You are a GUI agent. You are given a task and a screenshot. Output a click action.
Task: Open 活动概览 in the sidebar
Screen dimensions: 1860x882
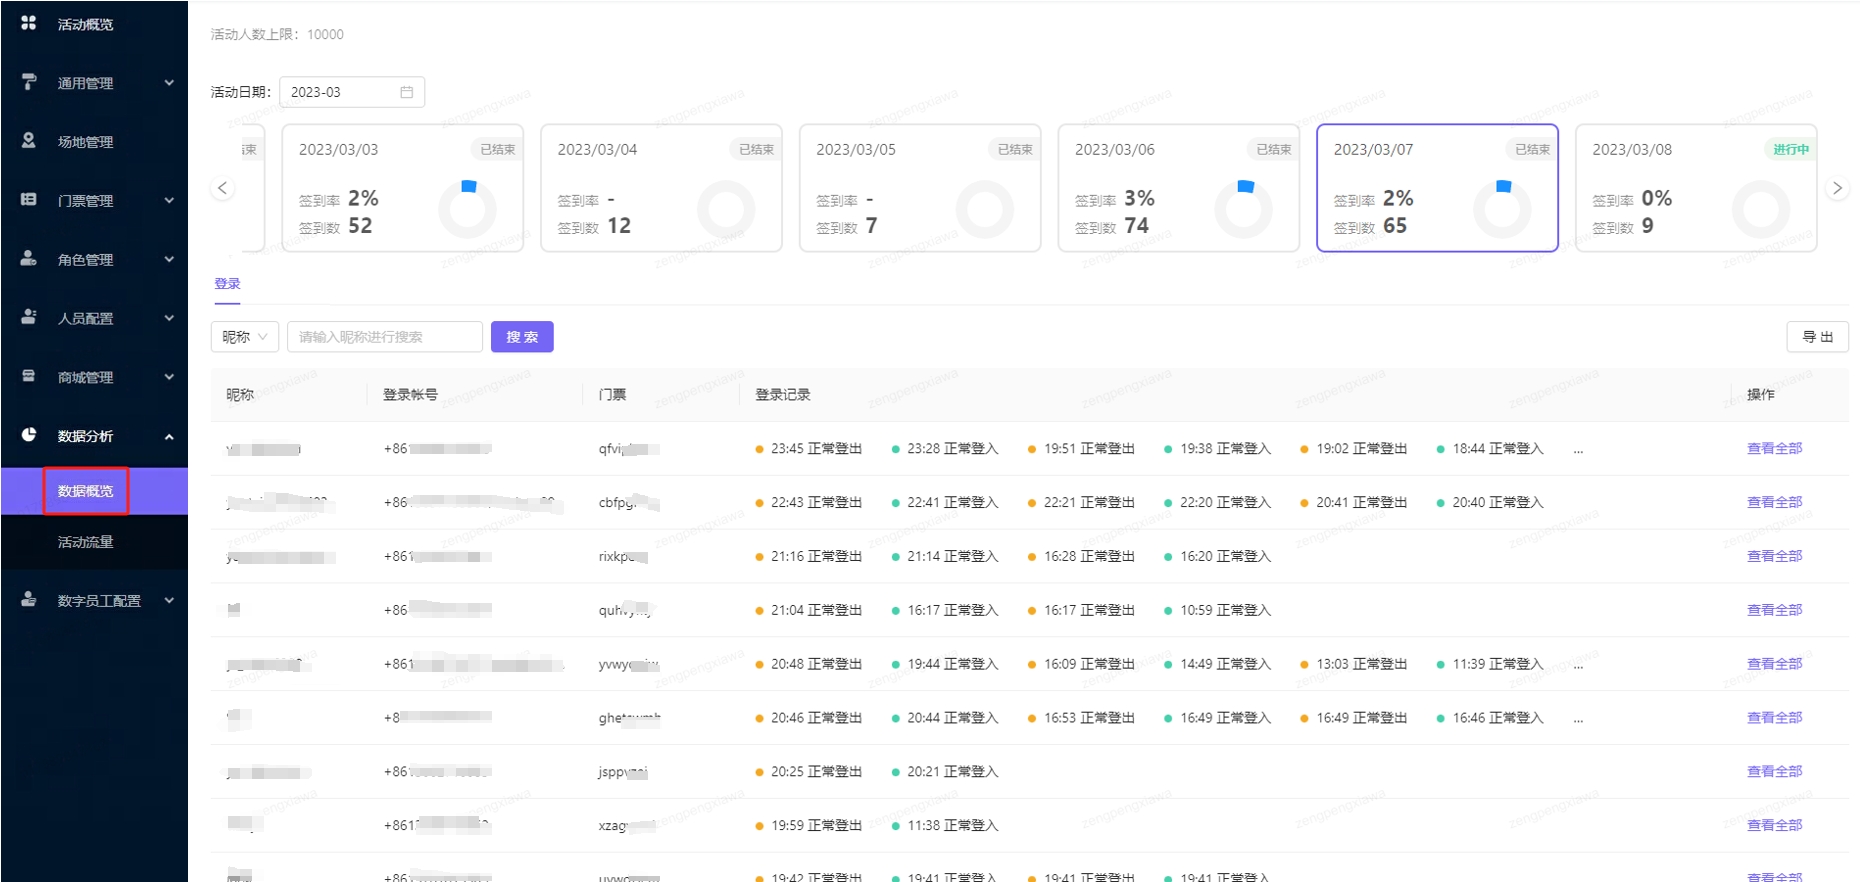85,24
